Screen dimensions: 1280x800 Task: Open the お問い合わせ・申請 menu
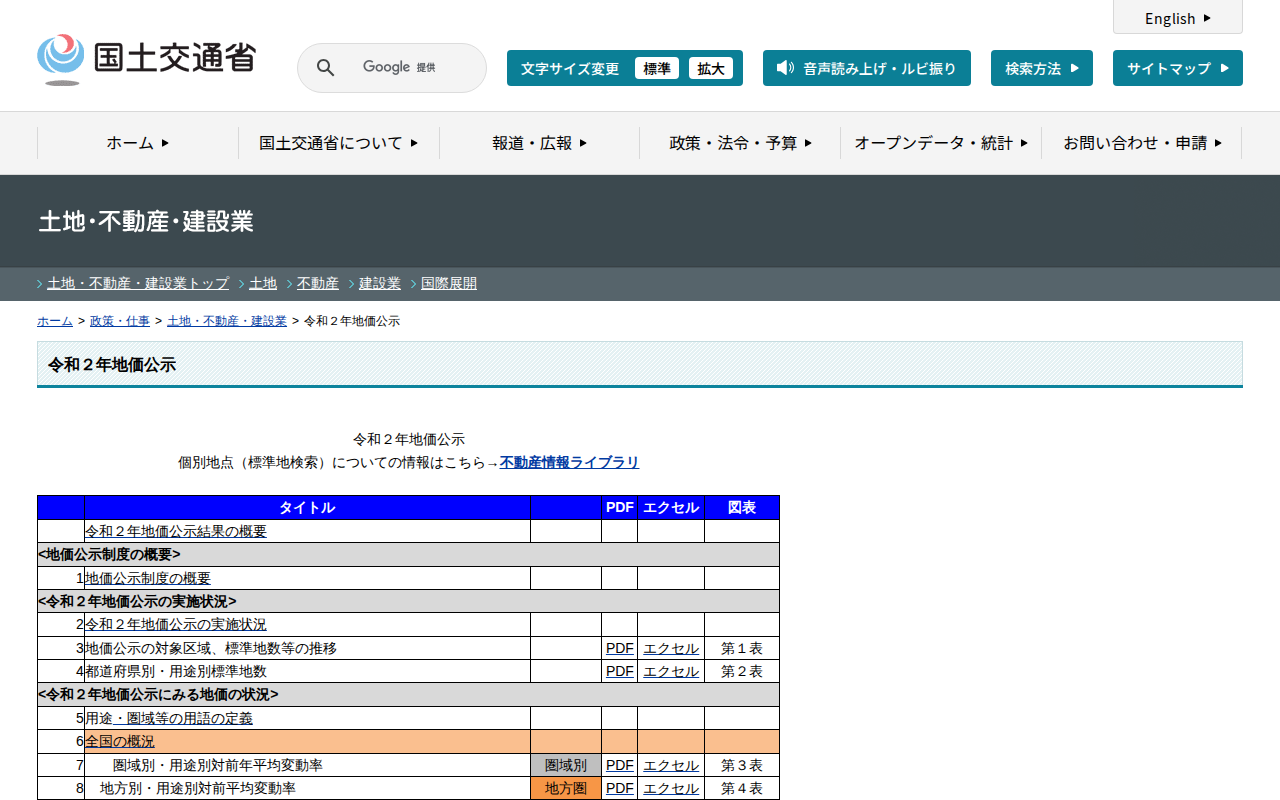[1141, 143]
